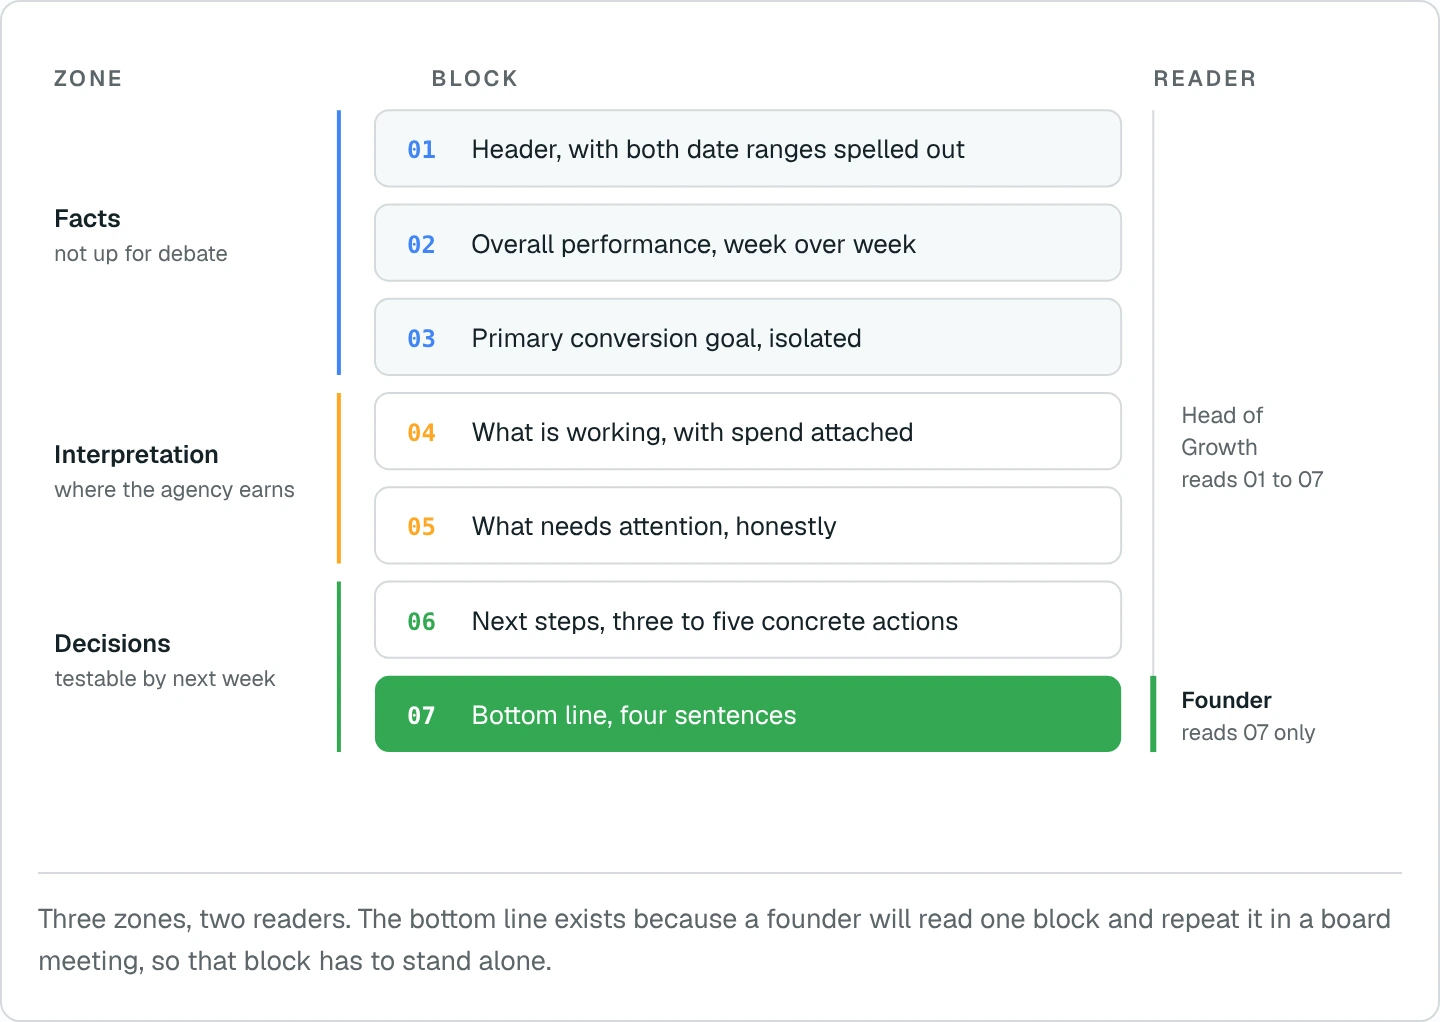Select the 'testable by next week' subtitle

[164, 679]
